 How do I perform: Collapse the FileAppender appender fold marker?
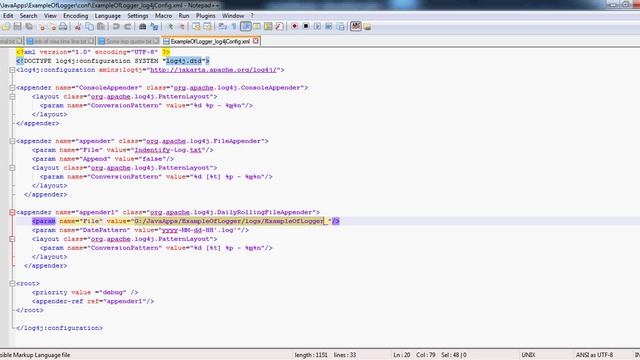(12, 141)
